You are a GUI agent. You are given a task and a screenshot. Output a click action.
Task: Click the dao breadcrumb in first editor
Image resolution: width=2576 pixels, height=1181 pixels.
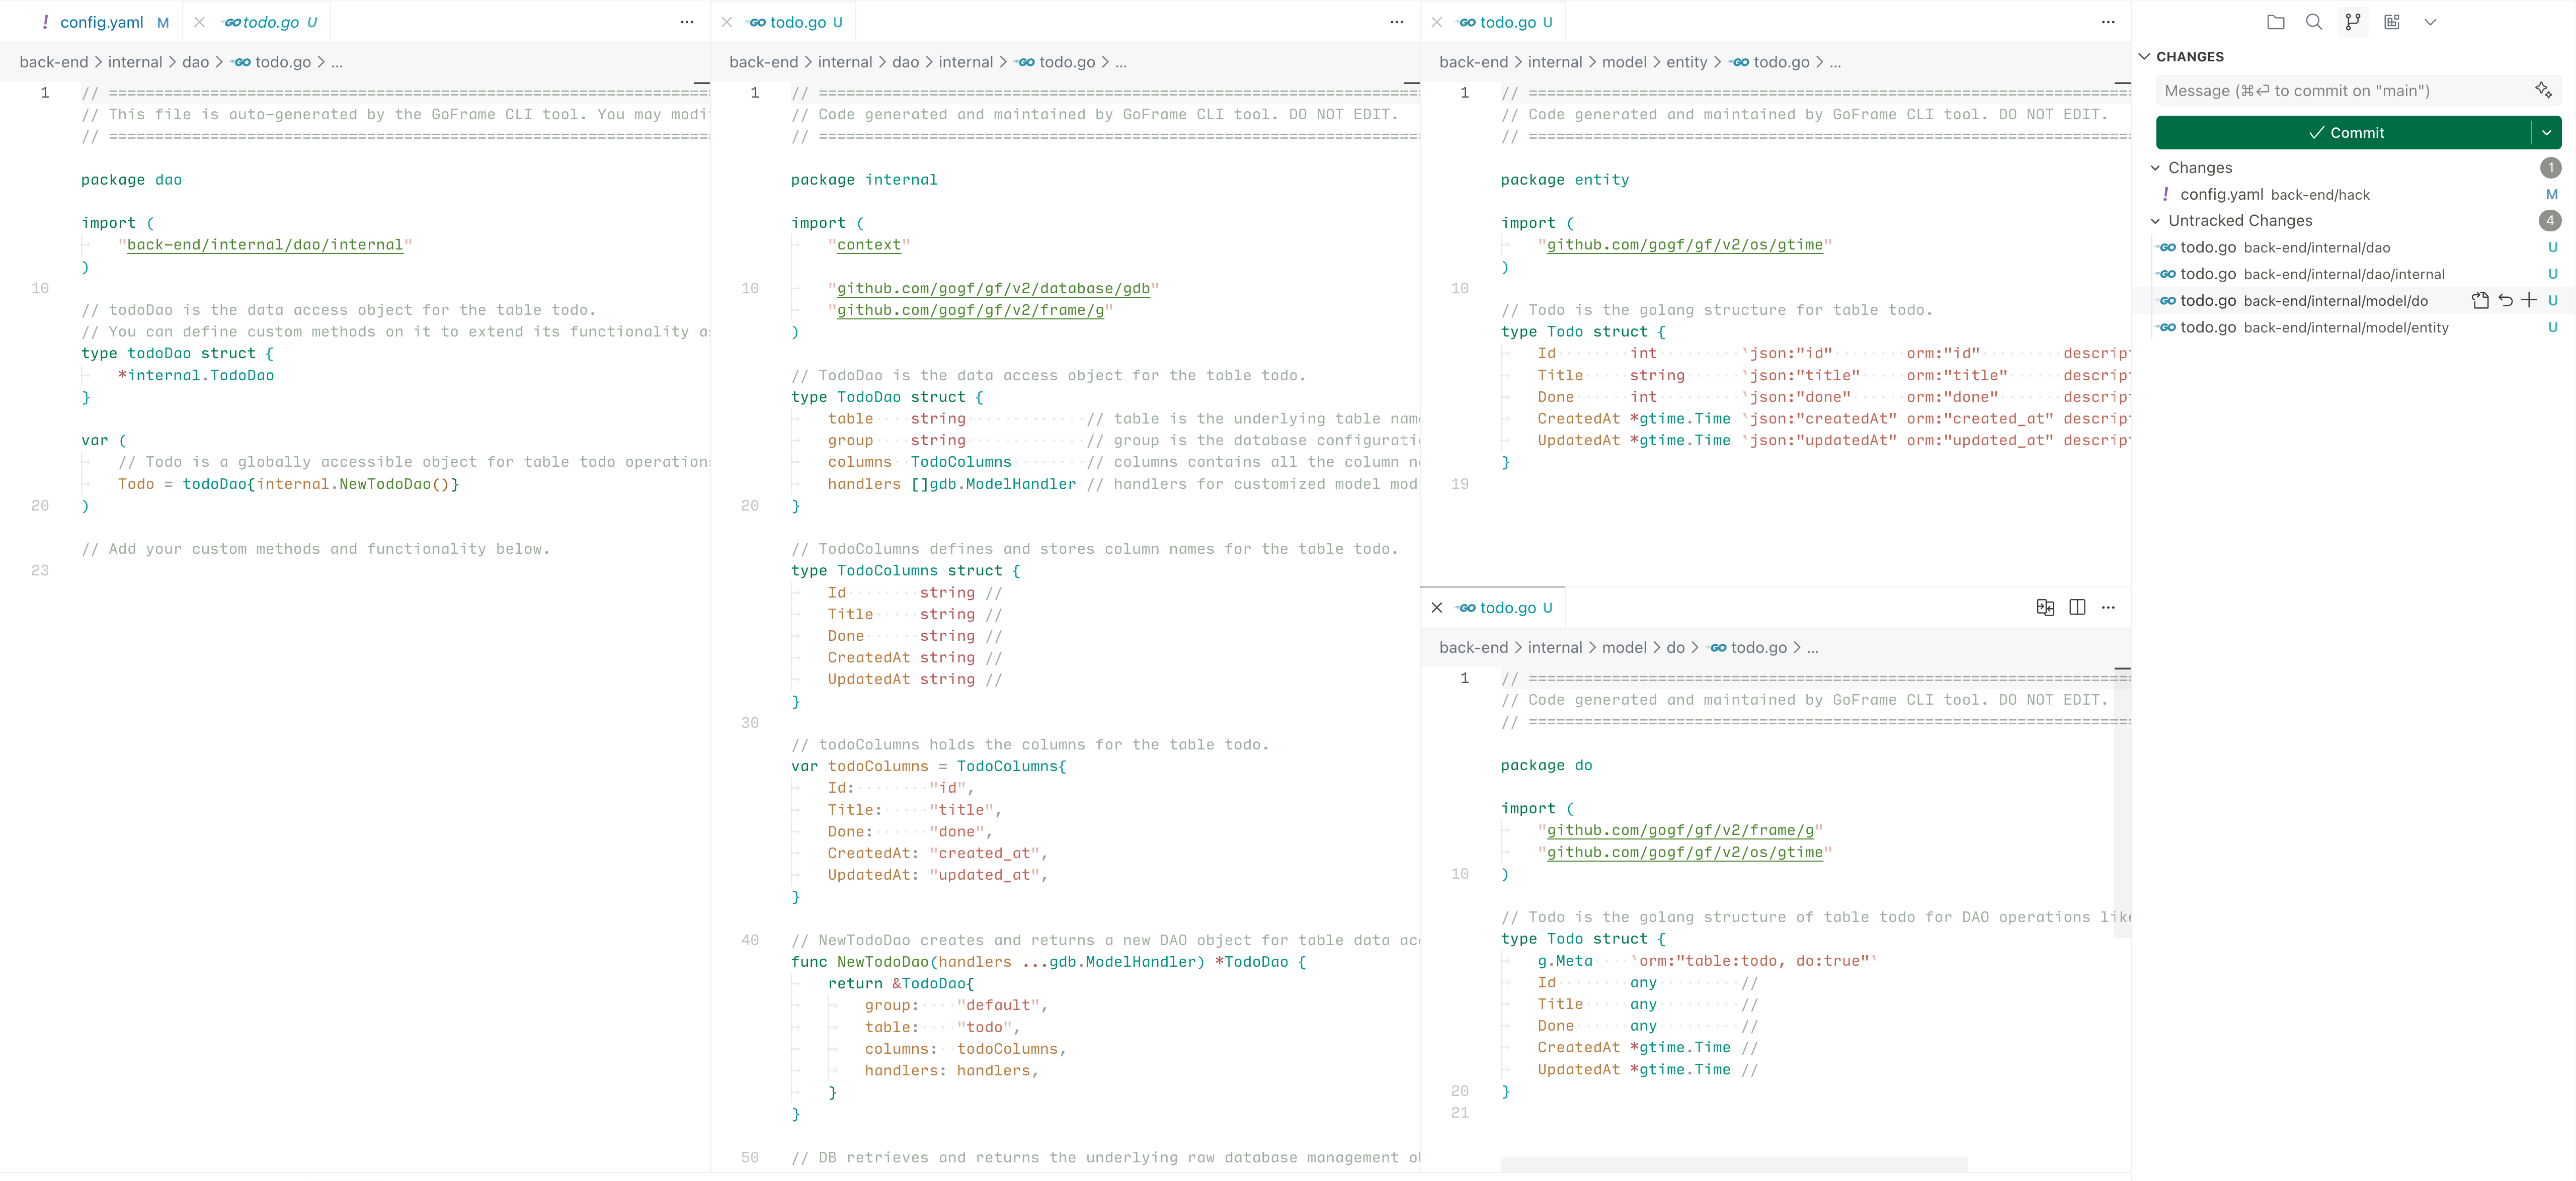pos(195,62)
